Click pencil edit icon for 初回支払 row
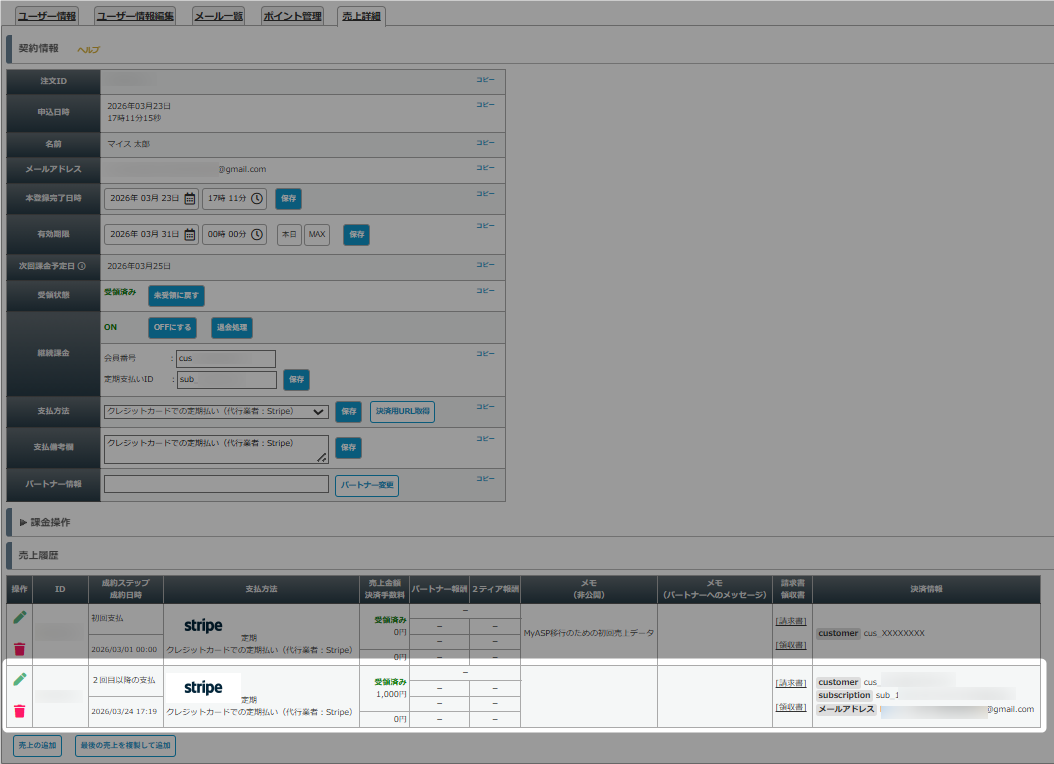The height and width of the screenshot is (764, 1054). pyautogui.click(x=19, y=618)
